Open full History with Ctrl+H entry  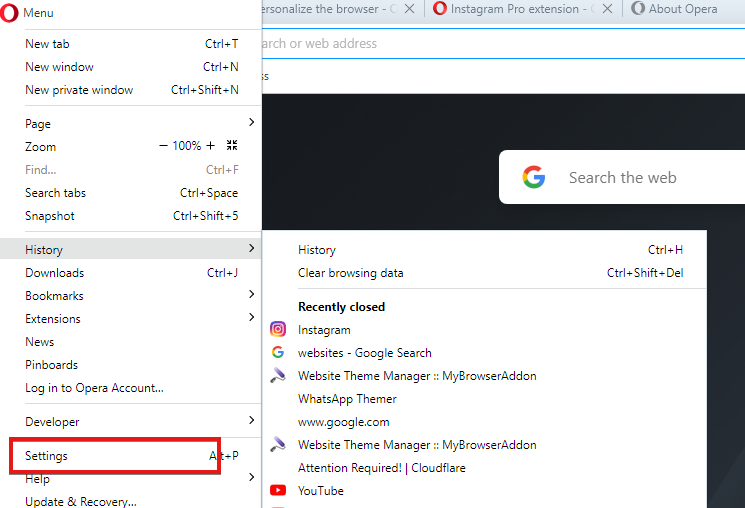pos(485,250)
